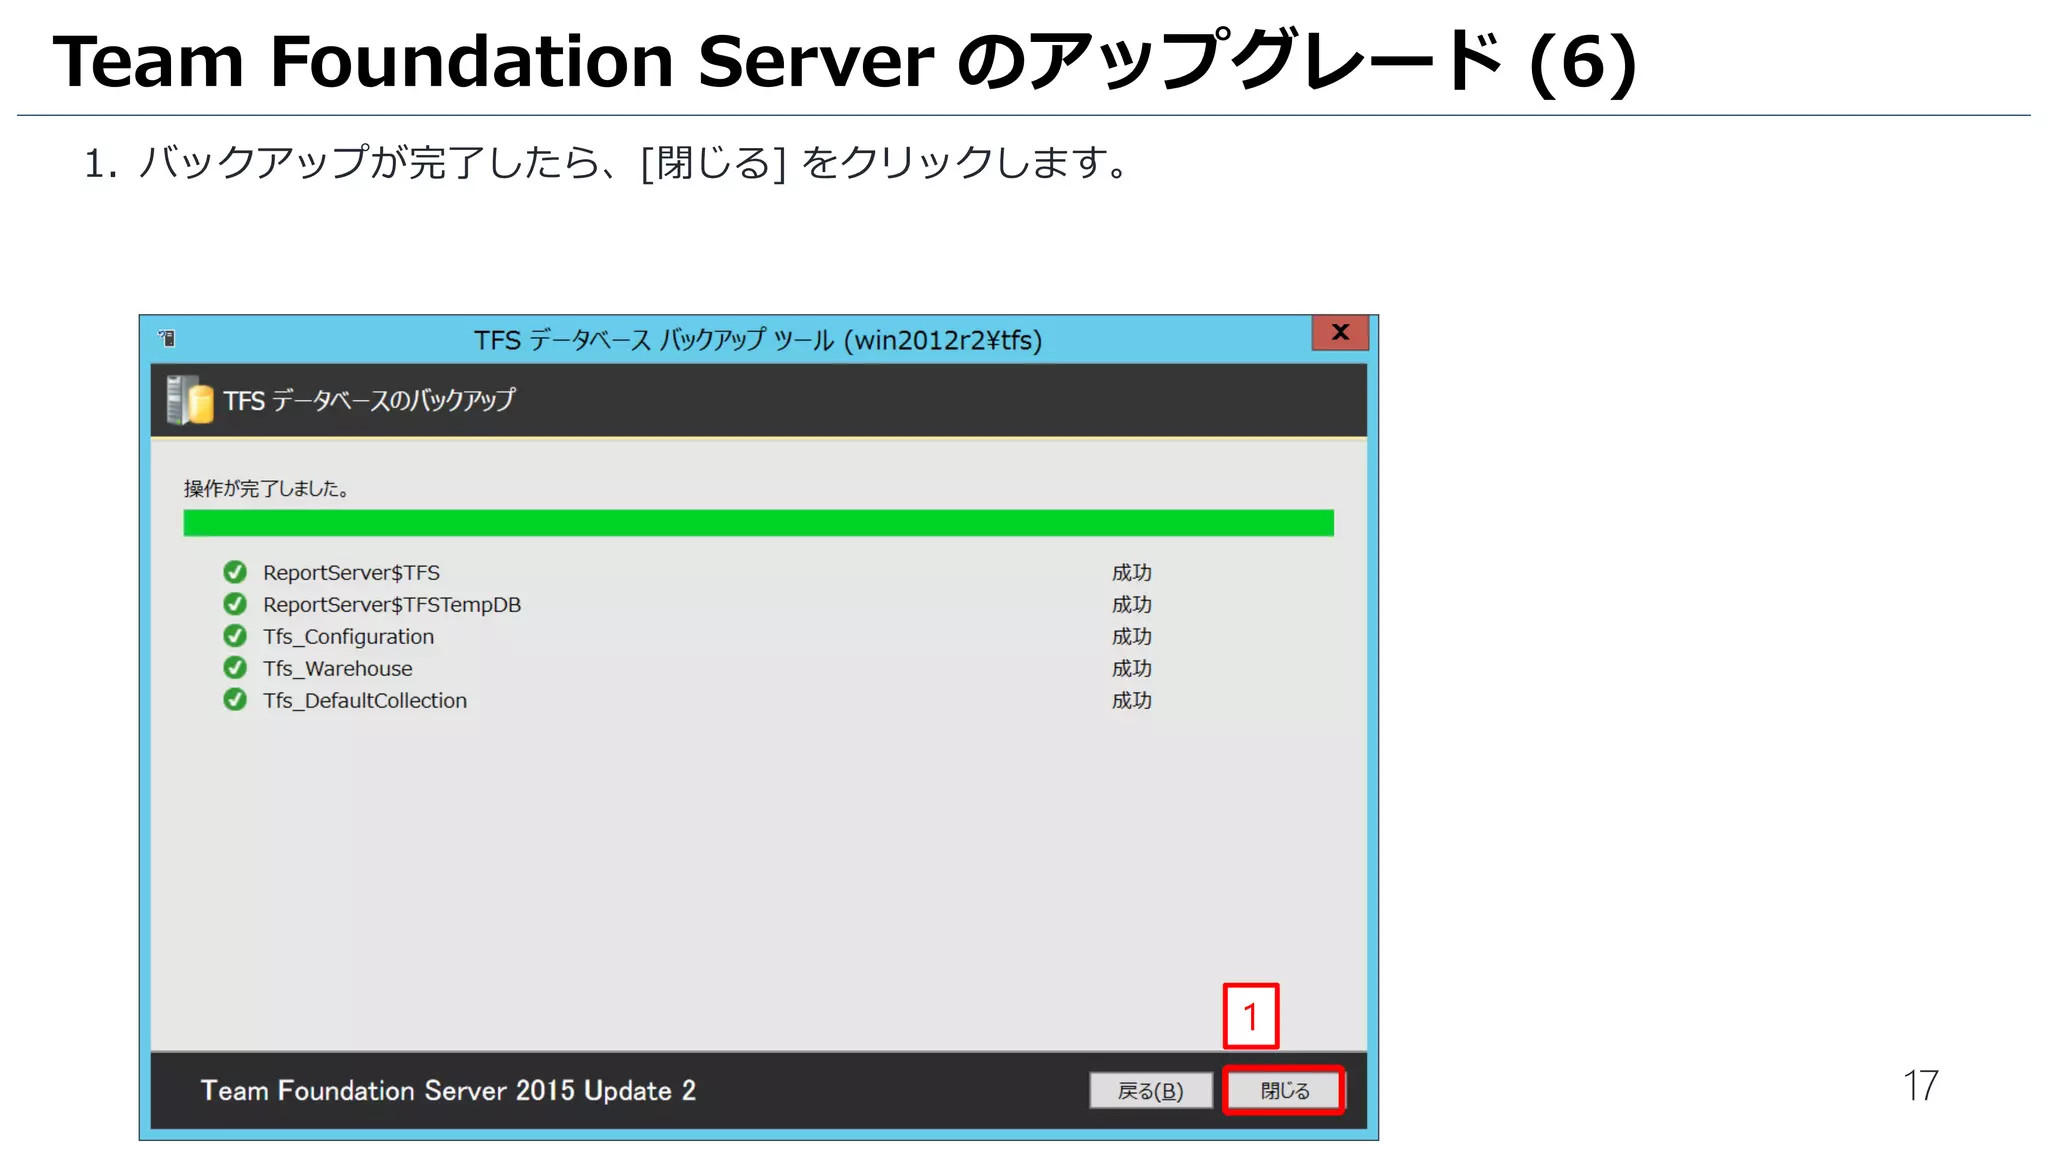The image size is (2048, 1152).
Task: Select the Tfs_Warehouse database entry
Action: click(337, 669)
